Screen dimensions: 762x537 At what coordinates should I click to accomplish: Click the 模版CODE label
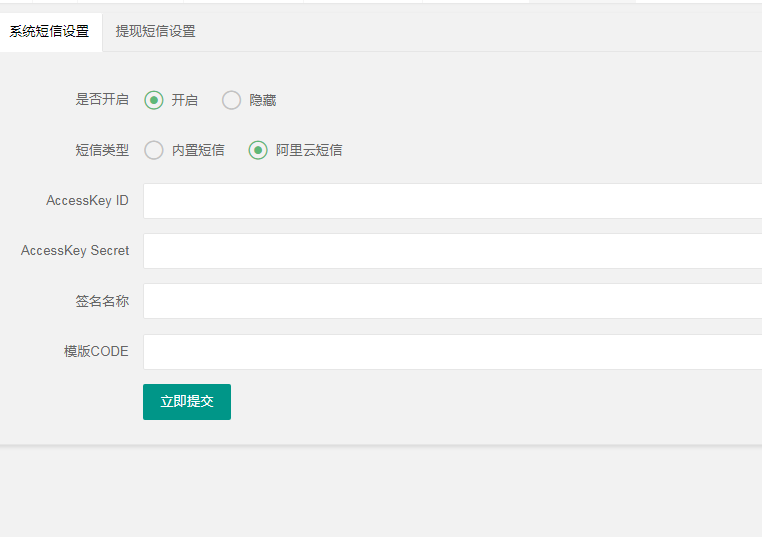(96, 351)
